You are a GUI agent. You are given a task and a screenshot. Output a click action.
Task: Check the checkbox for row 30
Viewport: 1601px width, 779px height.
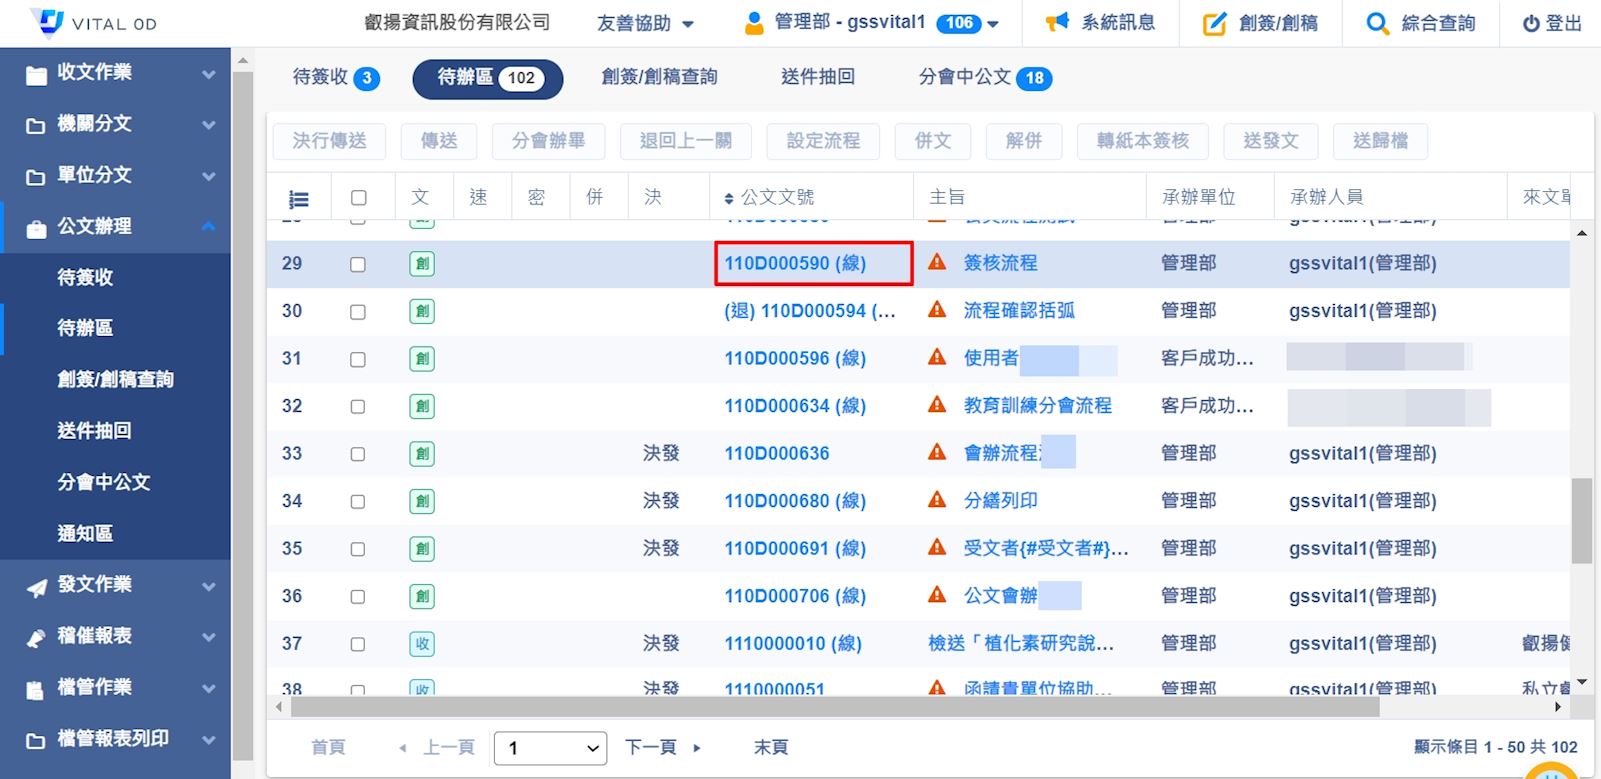pyautogui.click(x=358, y=312)
